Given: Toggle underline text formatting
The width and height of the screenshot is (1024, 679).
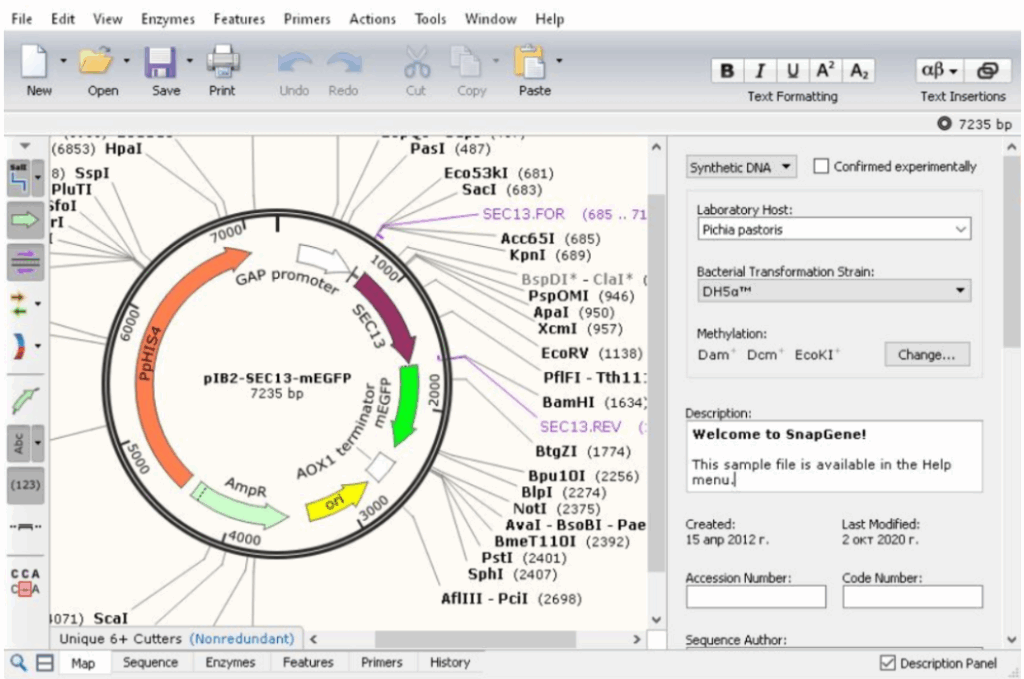Looking at the screenshot, I should coord(793,71).
